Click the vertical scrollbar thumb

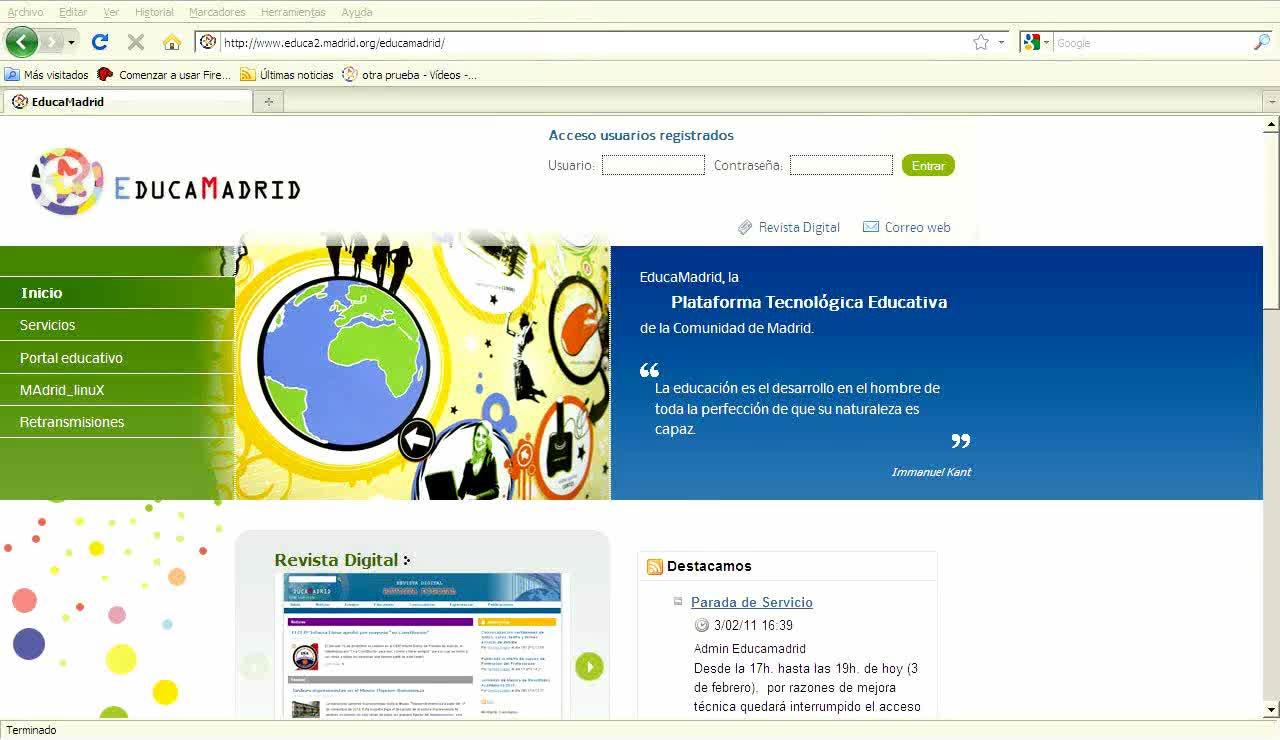point(1271,222)
